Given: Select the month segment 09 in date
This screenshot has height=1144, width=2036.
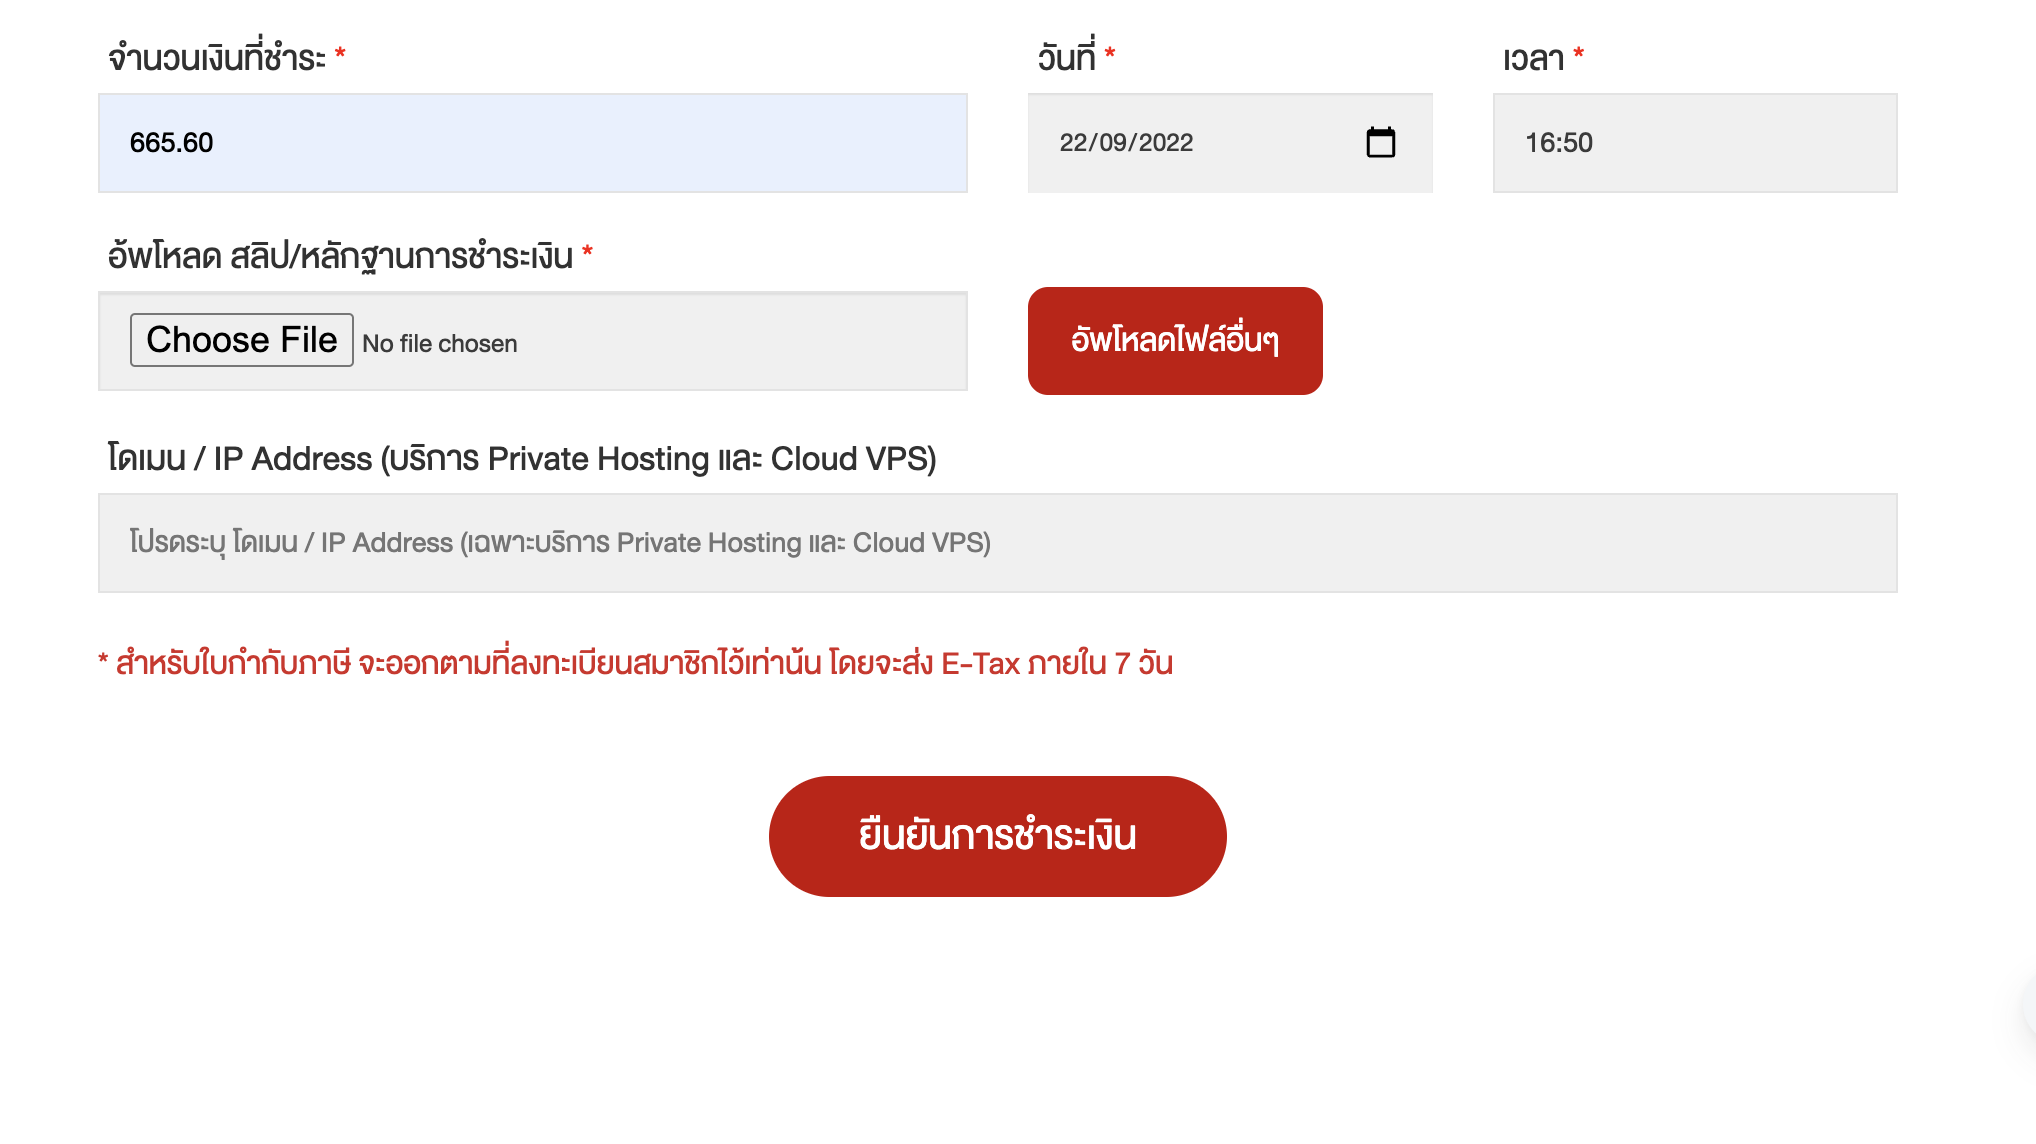Looking at the screenshot, I should click(1114, 143).
